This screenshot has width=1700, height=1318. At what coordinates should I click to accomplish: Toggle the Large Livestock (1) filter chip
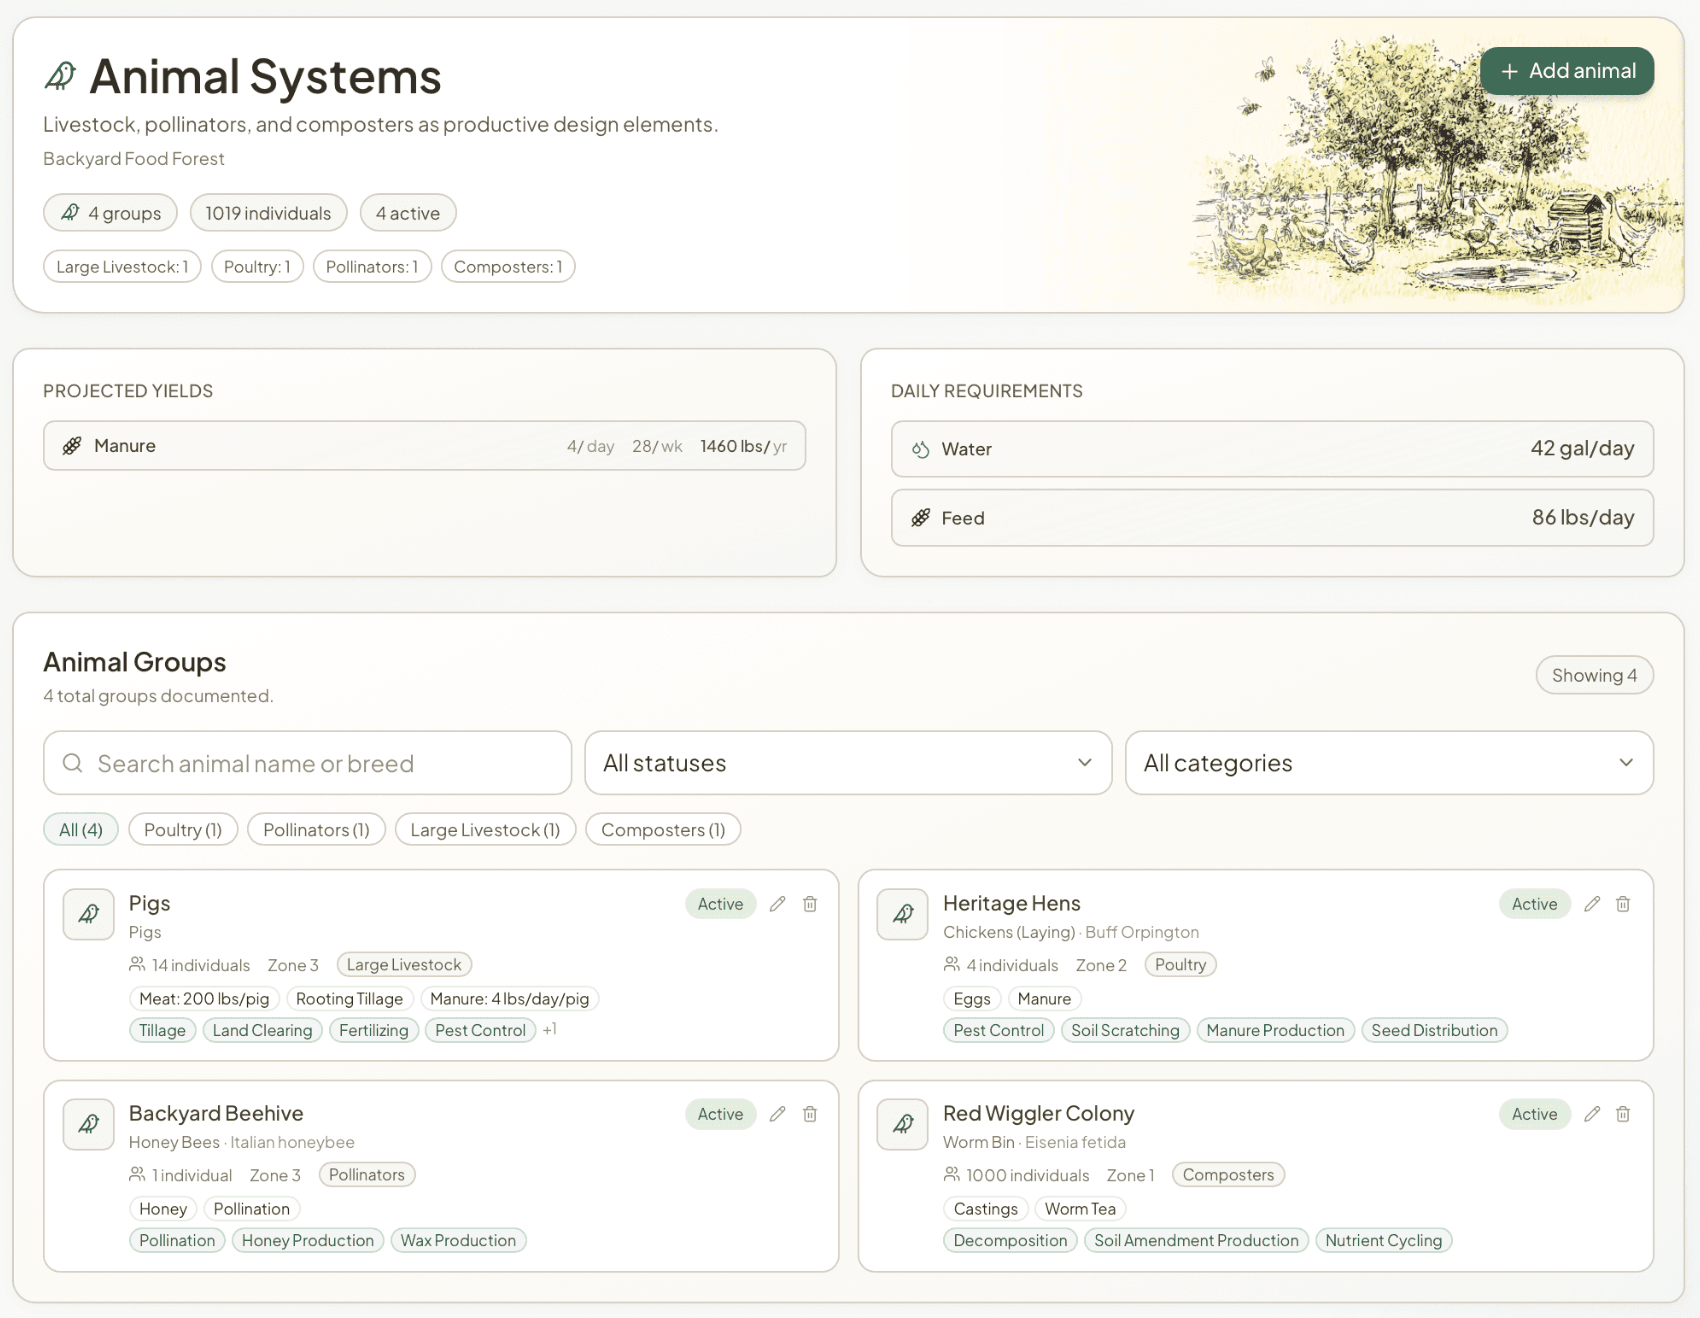tap(485, 829)
